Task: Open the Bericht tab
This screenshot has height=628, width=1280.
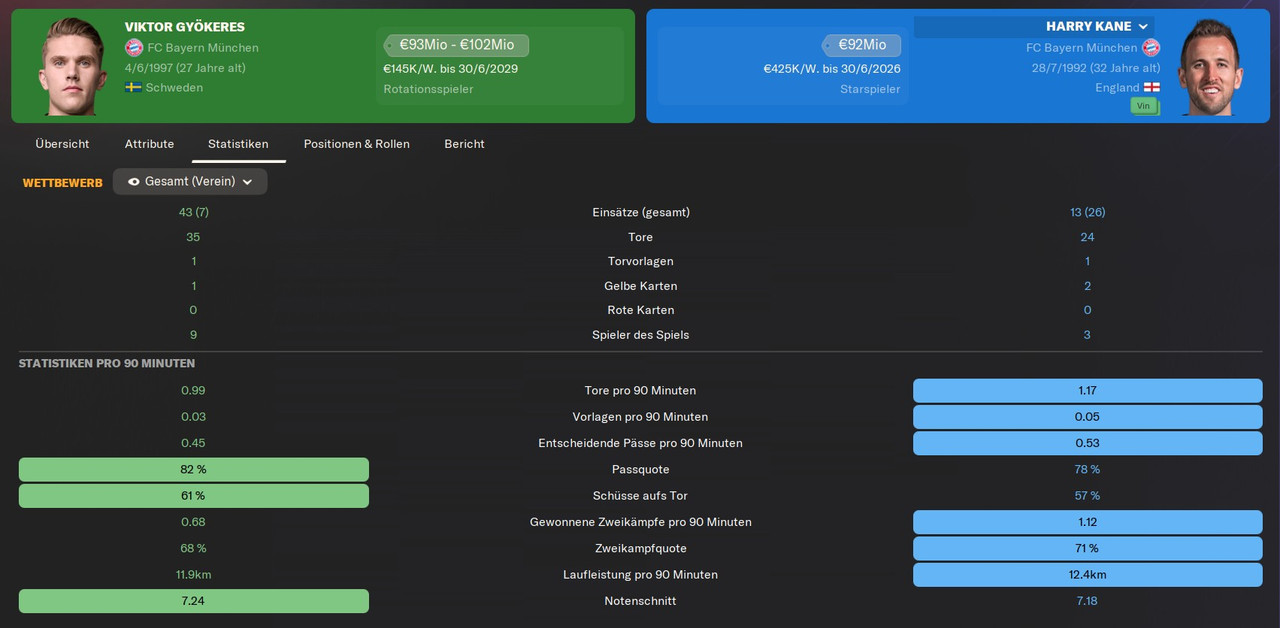Action: [464, 144]
